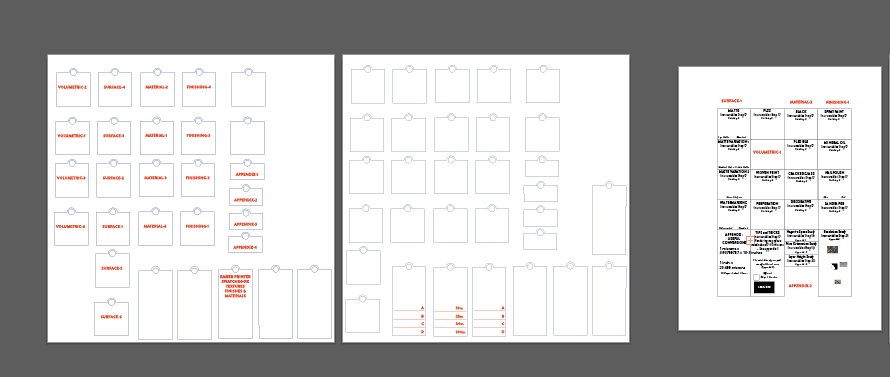Select the SURFACE-4 tag label
Image resolution: width=890 pixels, height=377 pixels.
point(114,87)
